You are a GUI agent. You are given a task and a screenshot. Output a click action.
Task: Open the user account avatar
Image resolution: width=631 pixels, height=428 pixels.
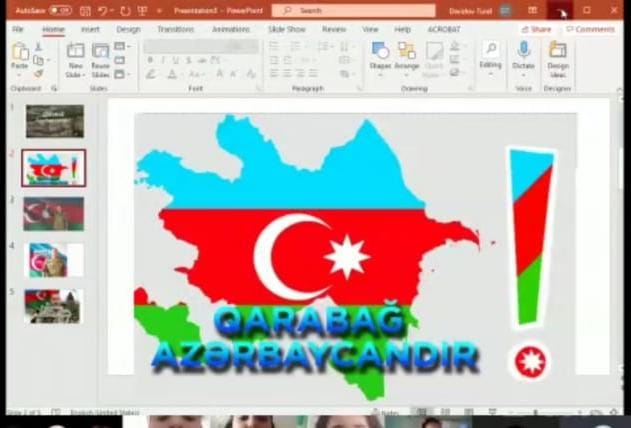pos(505,11)
